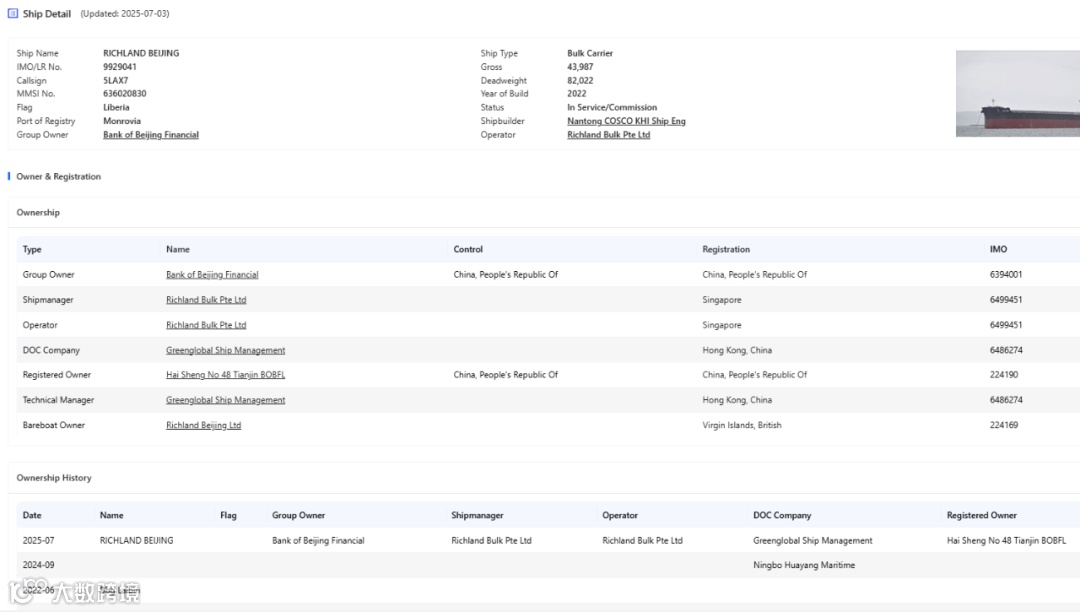The width and height of the screenshot is (1080, 612).
Task: Select IMO value 224169
Action: click(1004, 425)
